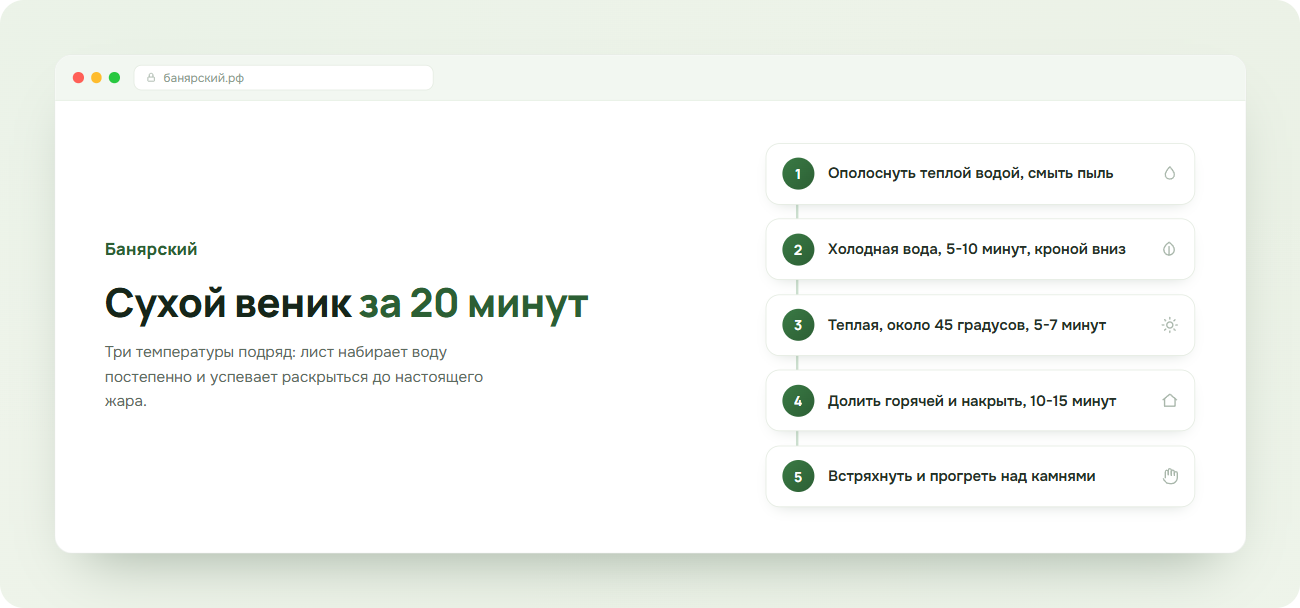Click the headline Сухой веник за 20 минут
1300x608 pixels.
pyautogui.click(x=346, y=303)
